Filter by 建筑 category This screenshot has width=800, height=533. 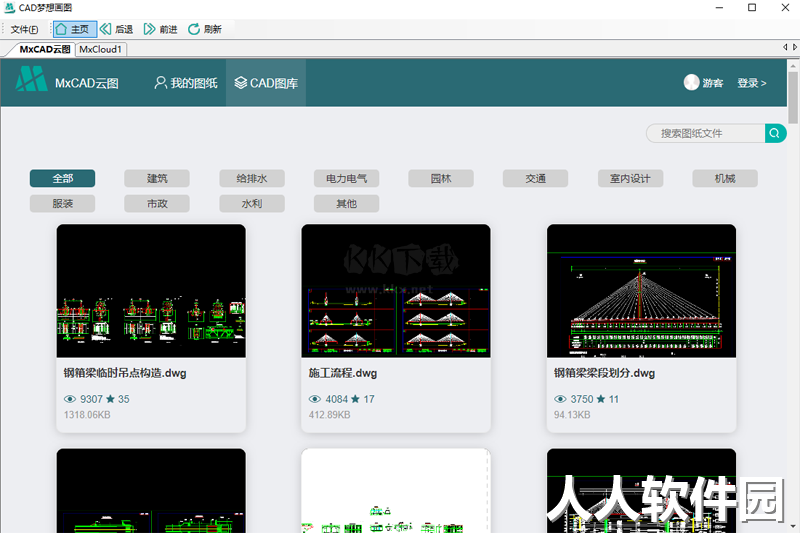(x=157, y=179)
